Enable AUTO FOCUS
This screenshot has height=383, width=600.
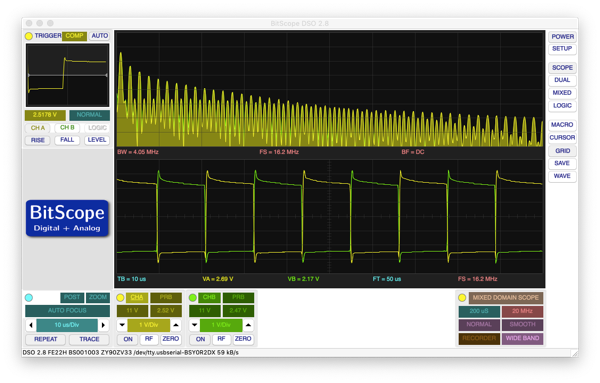tap(67, 311)
